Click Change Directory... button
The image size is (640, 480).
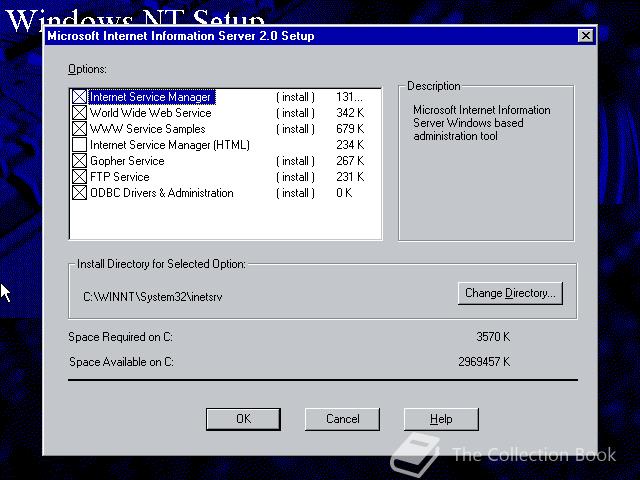tap(510, 293)
